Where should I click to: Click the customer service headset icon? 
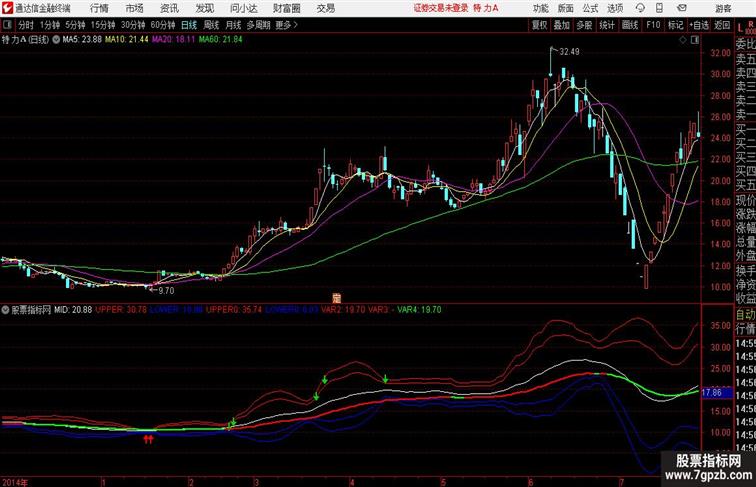tap(640, 8)
